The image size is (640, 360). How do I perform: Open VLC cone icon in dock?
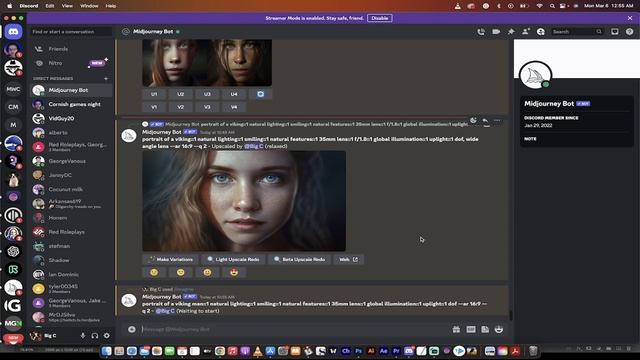(258, 351)
